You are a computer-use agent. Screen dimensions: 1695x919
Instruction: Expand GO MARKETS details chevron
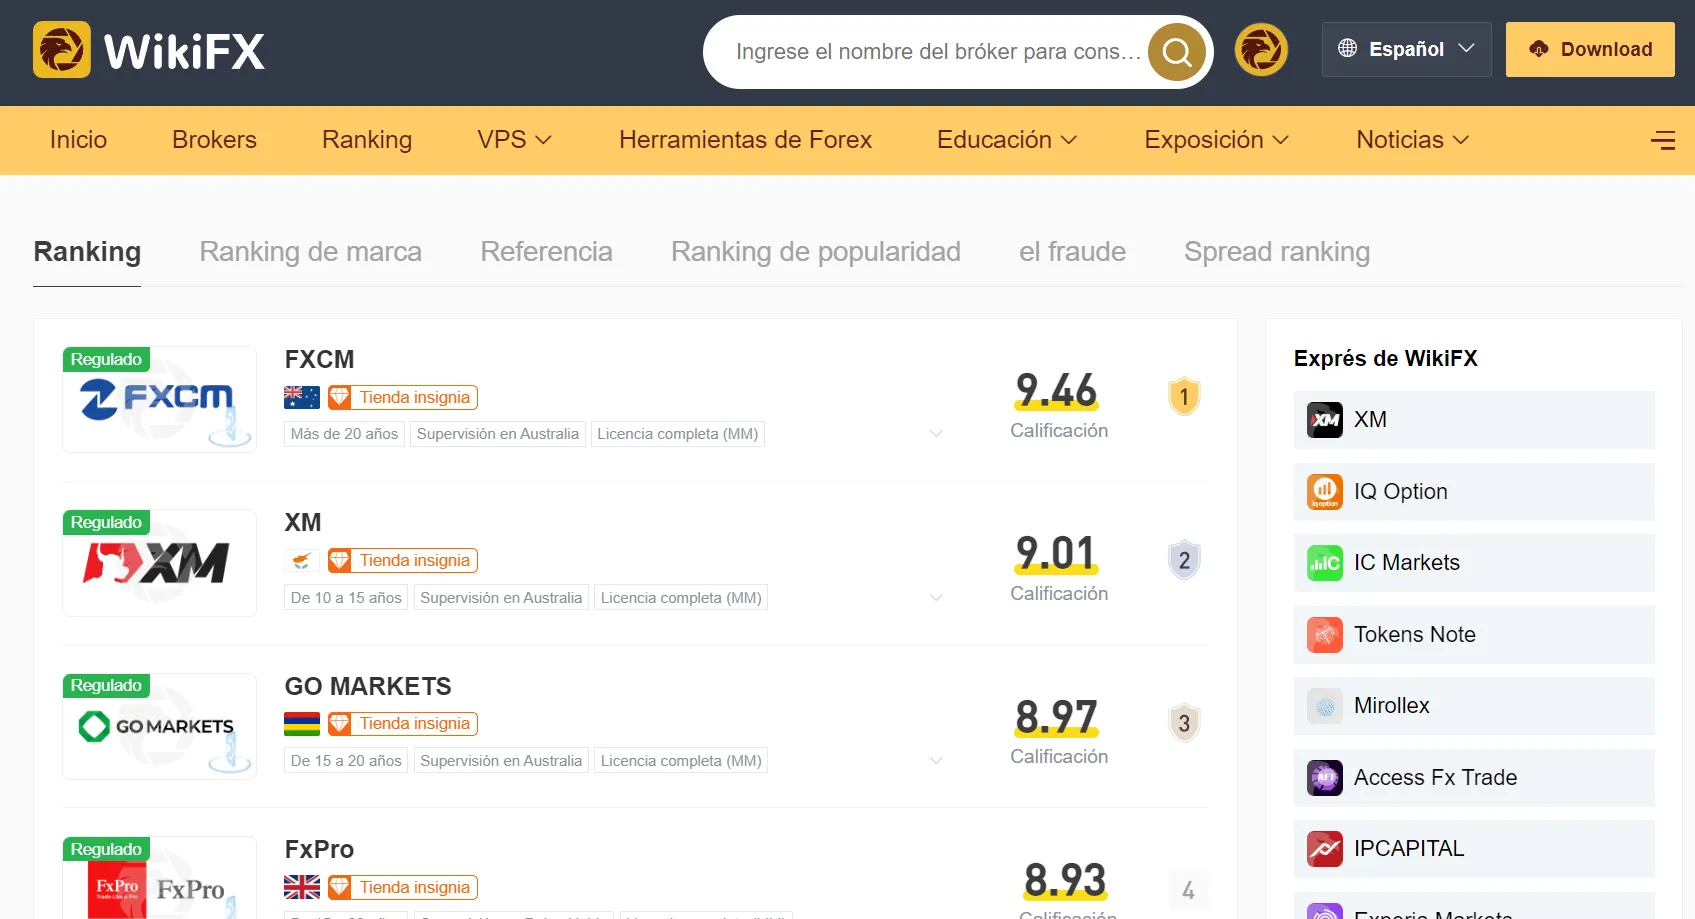coord(936,761)
